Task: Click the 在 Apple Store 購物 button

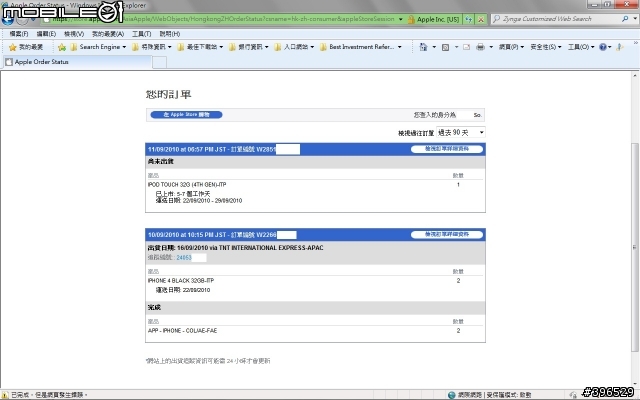Action: point(186,115)
